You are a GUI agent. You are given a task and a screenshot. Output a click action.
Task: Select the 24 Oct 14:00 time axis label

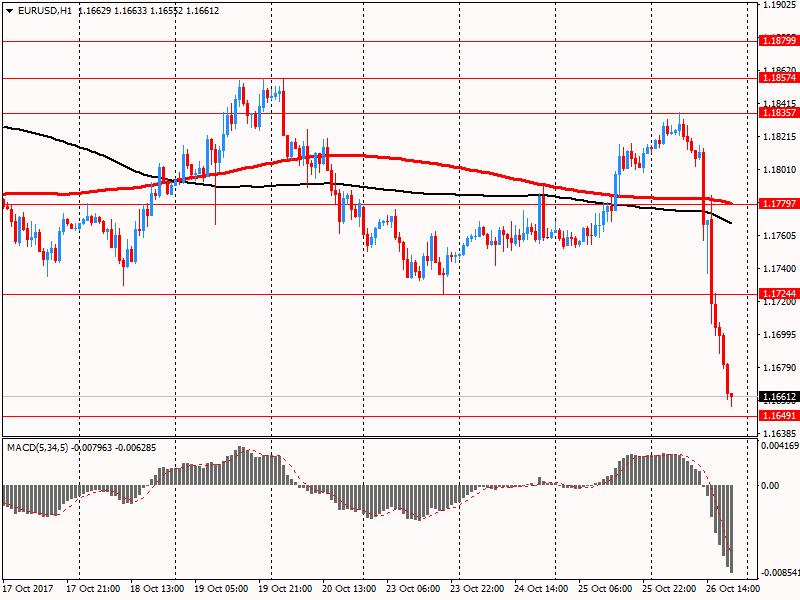click(x=541, y=589)
